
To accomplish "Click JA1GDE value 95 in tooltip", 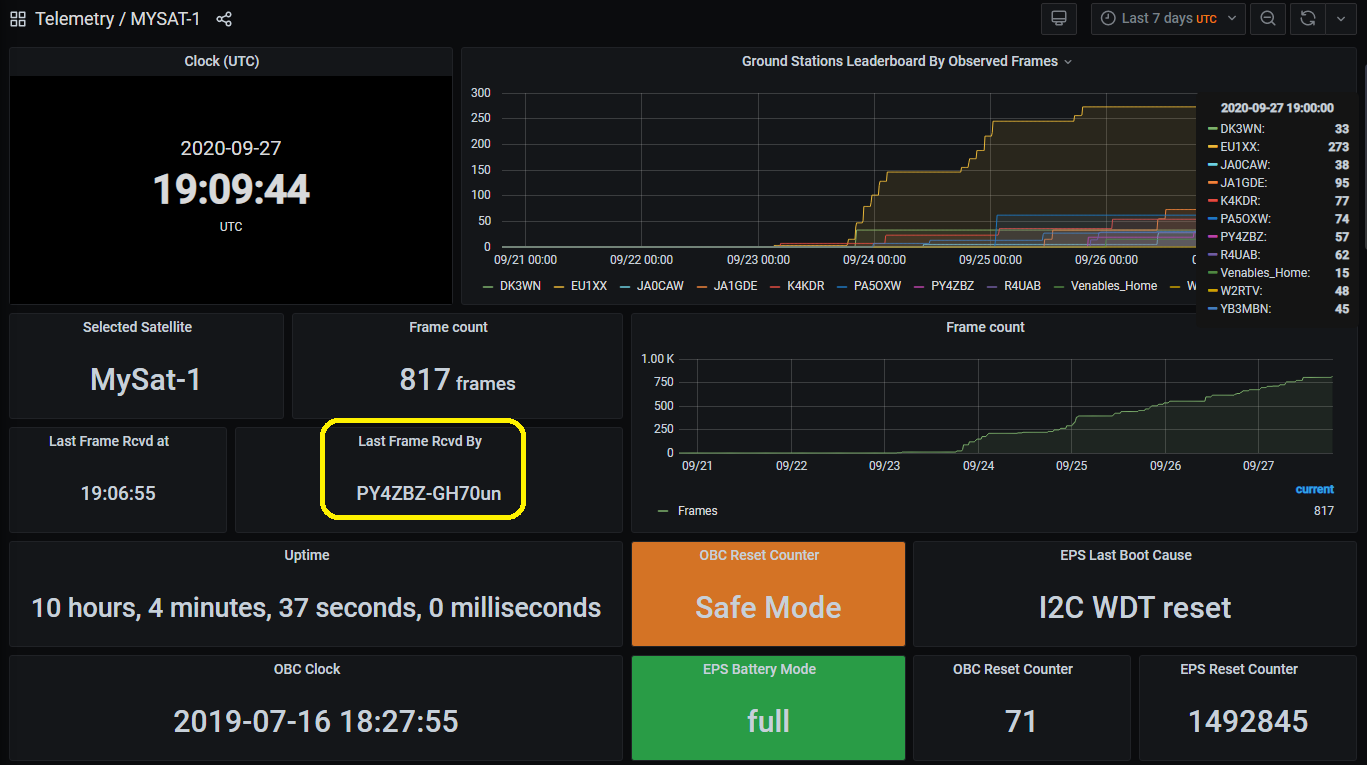I will pos(1341,183).
